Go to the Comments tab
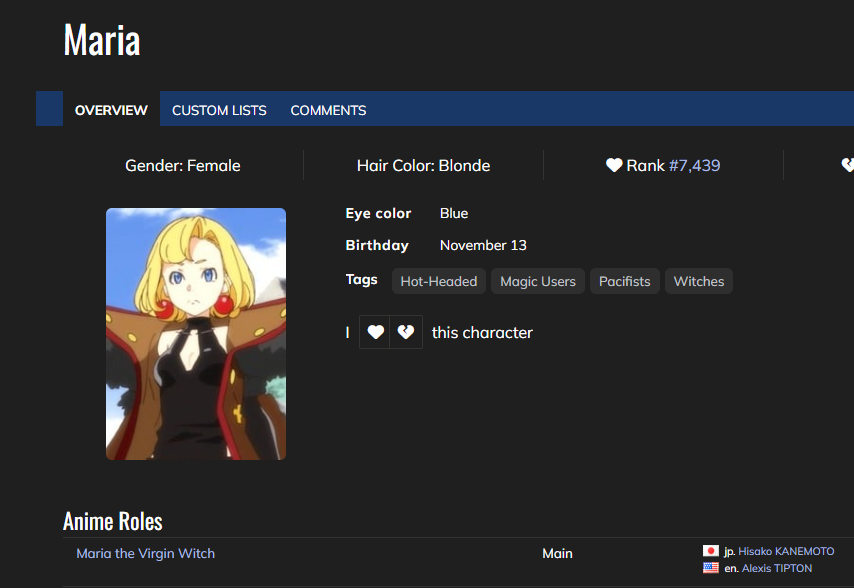 click(328, 110)
